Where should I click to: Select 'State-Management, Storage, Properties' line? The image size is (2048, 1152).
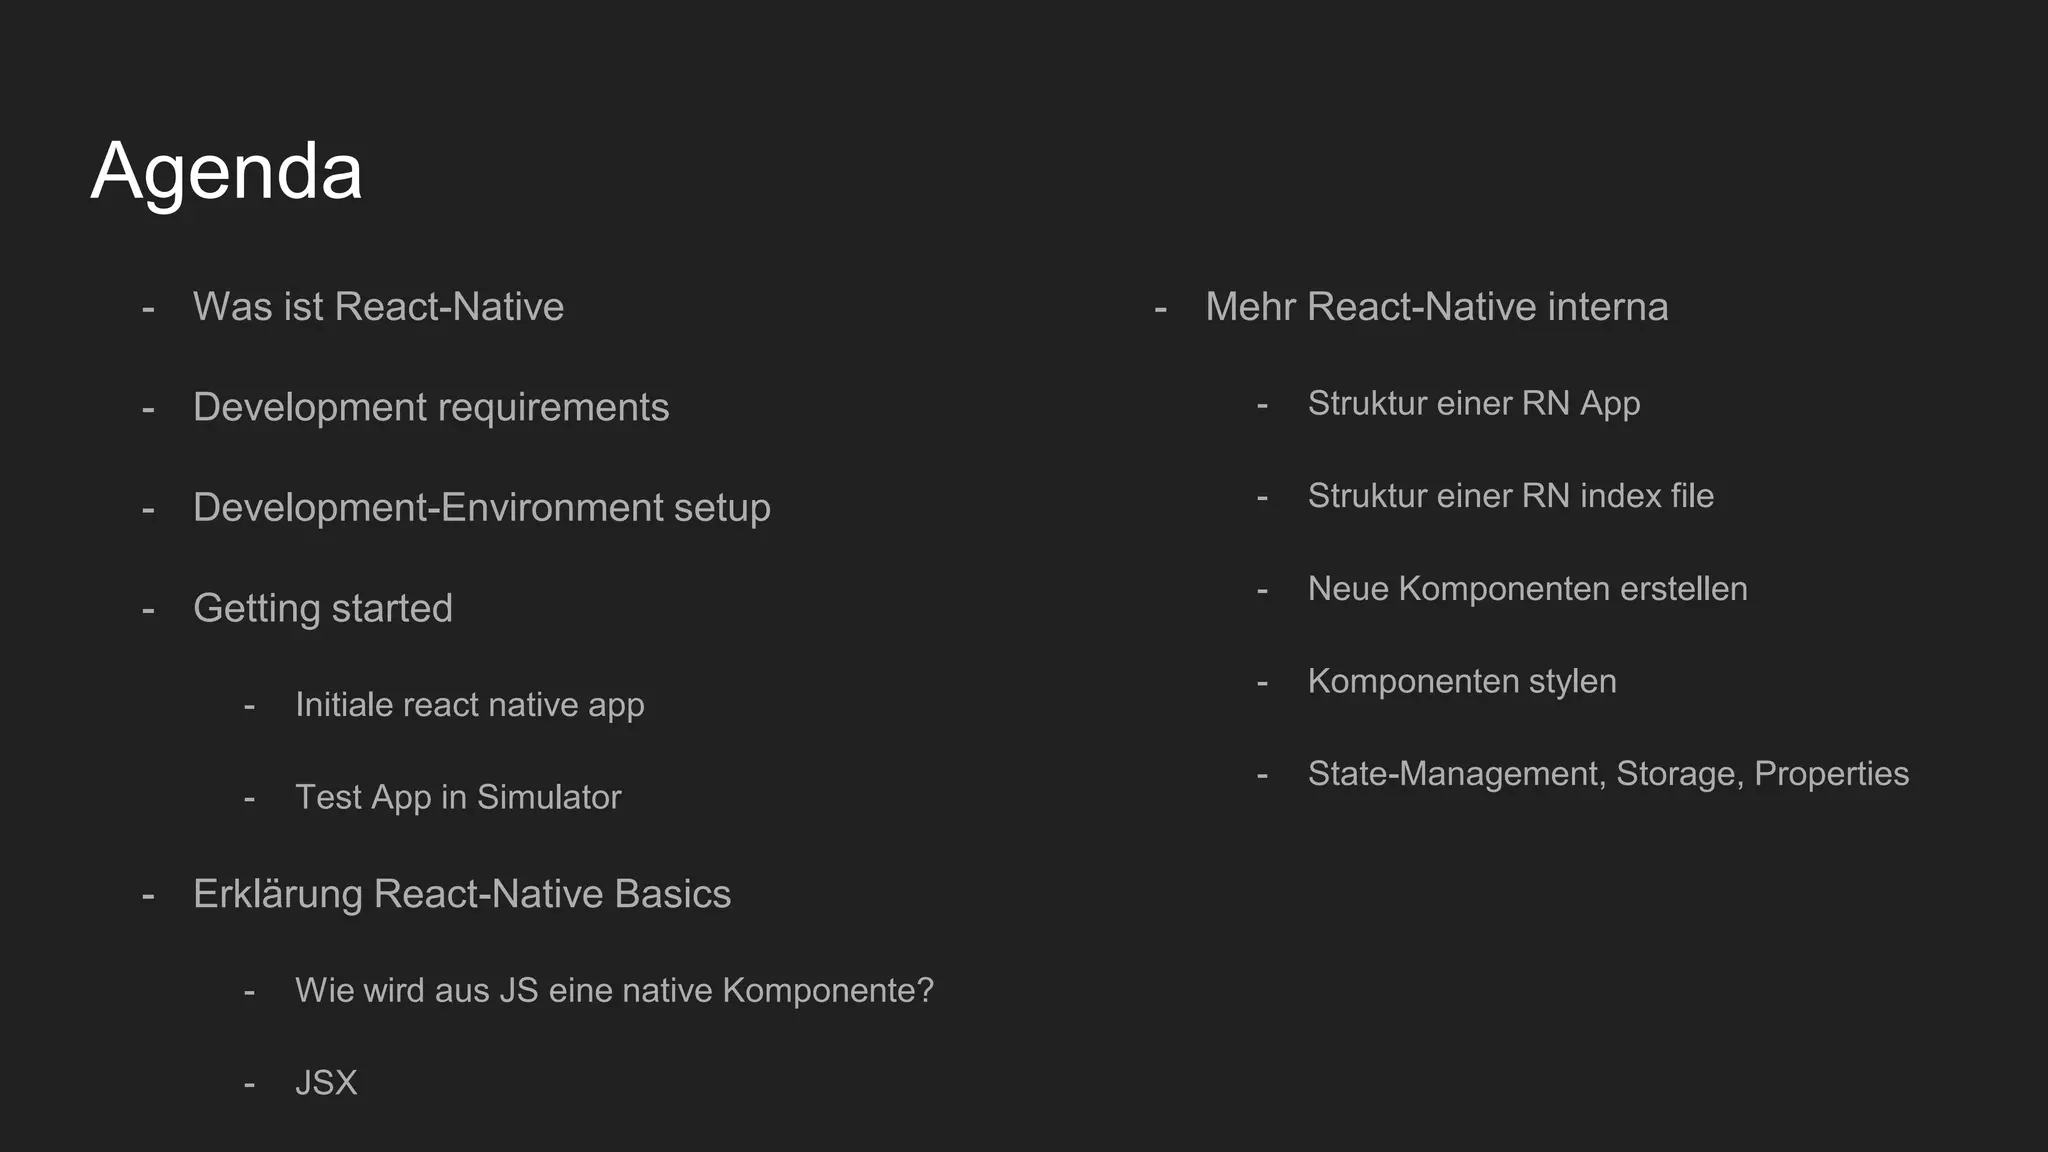[x=1609, y=774]
